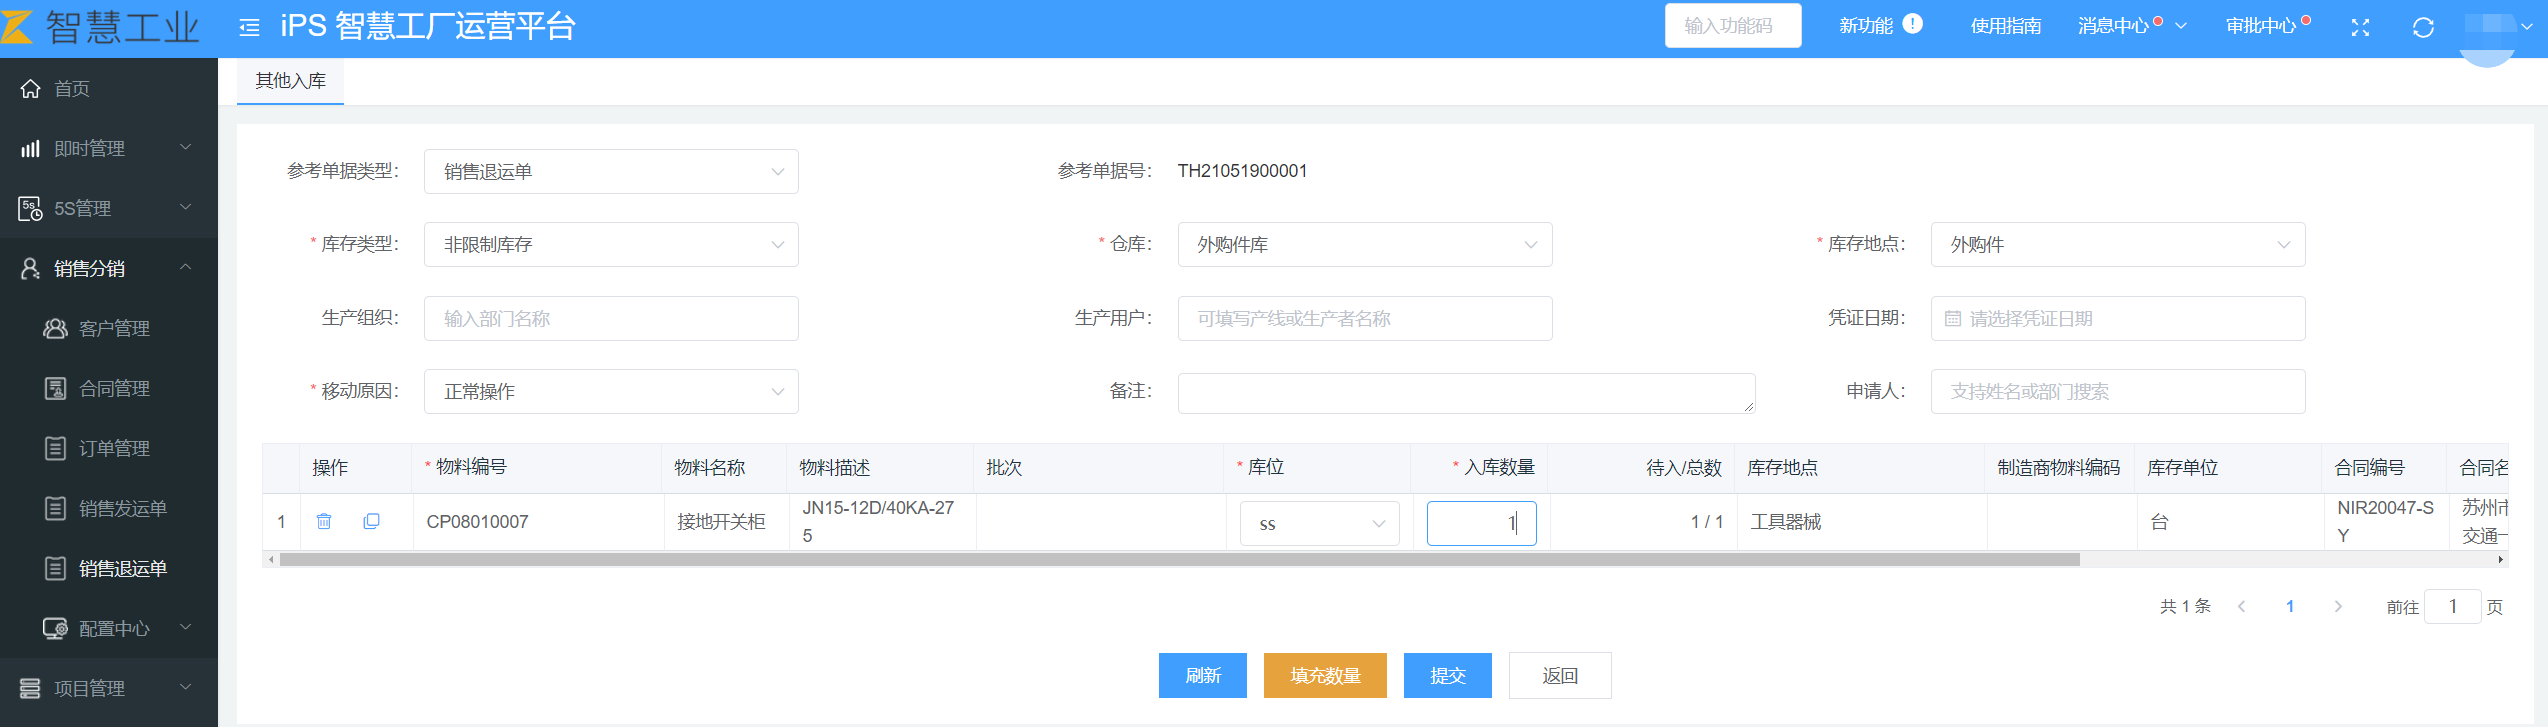Select the 其他入库 tab

coord(290,81)
